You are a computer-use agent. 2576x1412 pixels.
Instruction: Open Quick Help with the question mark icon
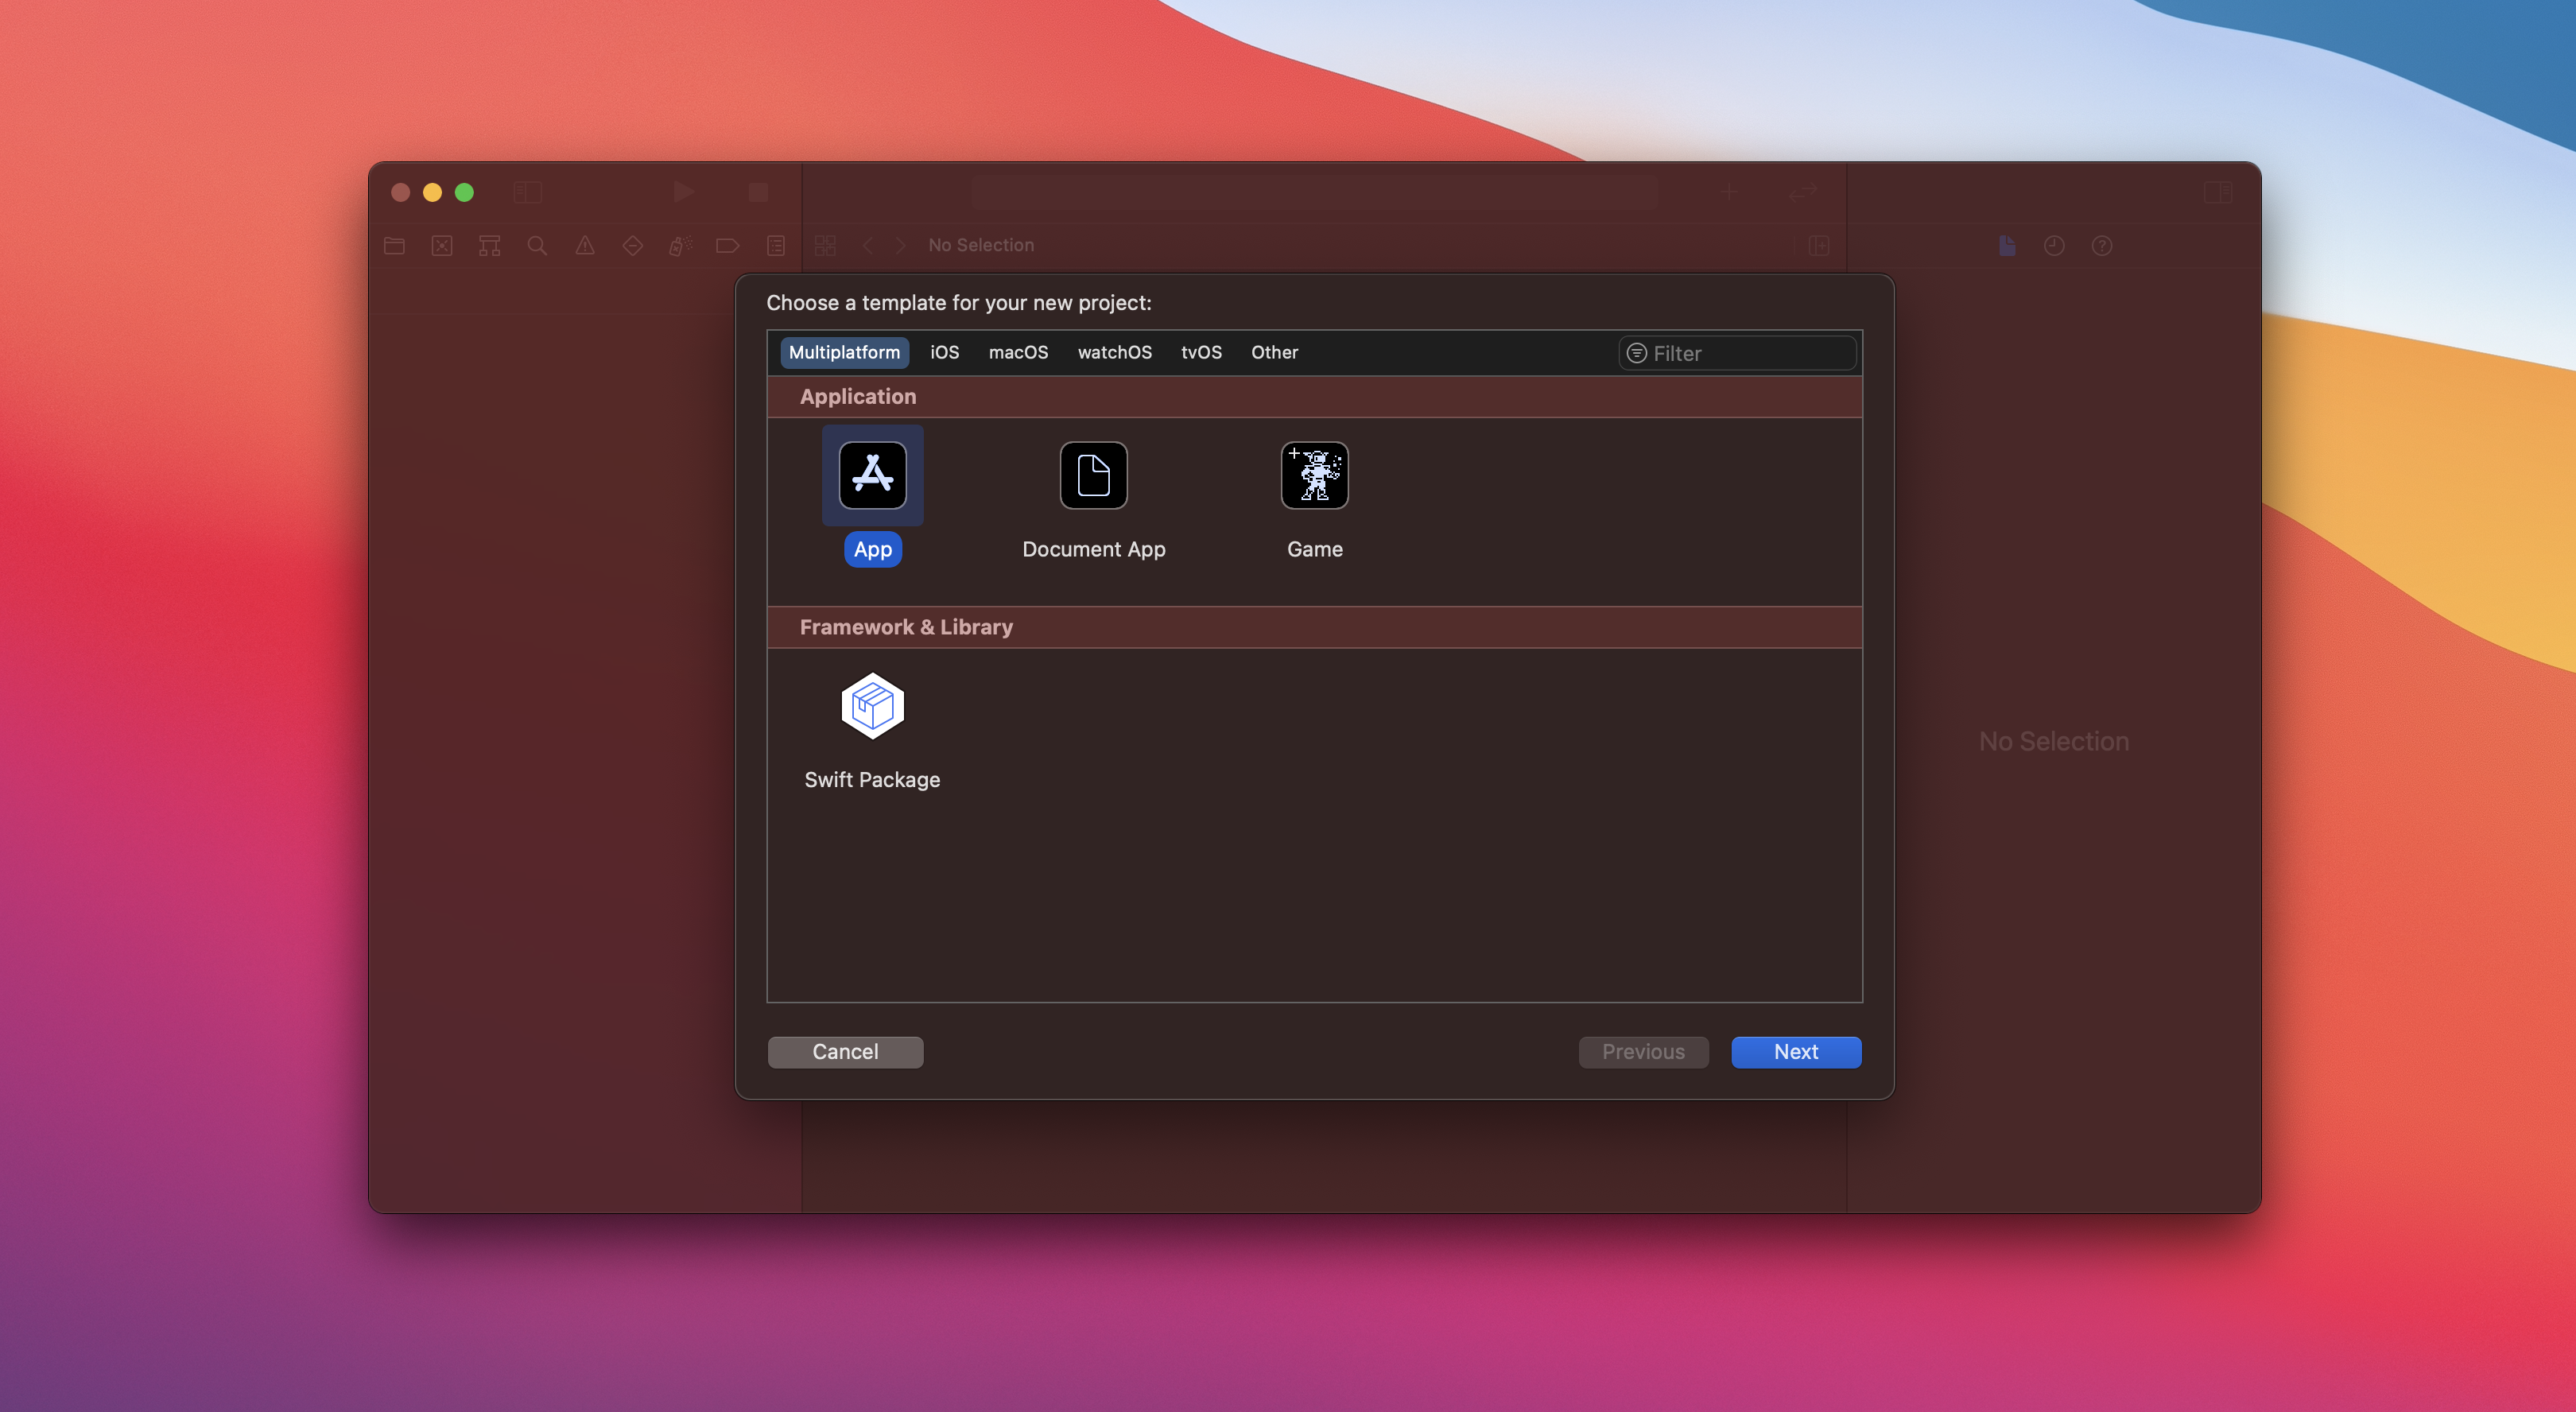[2102, 245]
